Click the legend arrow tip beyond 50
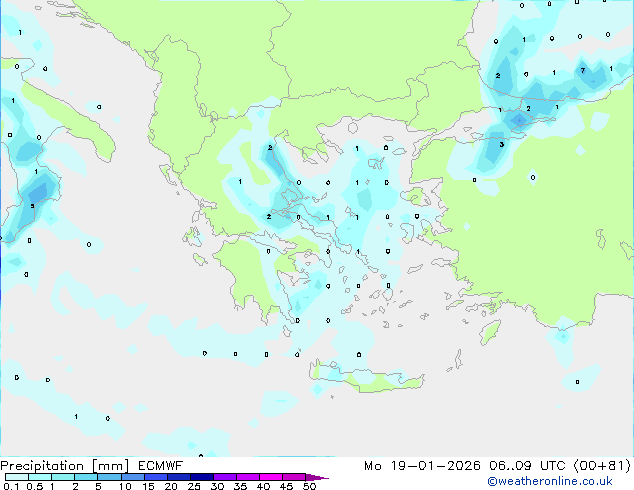Screen dimensions: 634x490 click(317, 477)
